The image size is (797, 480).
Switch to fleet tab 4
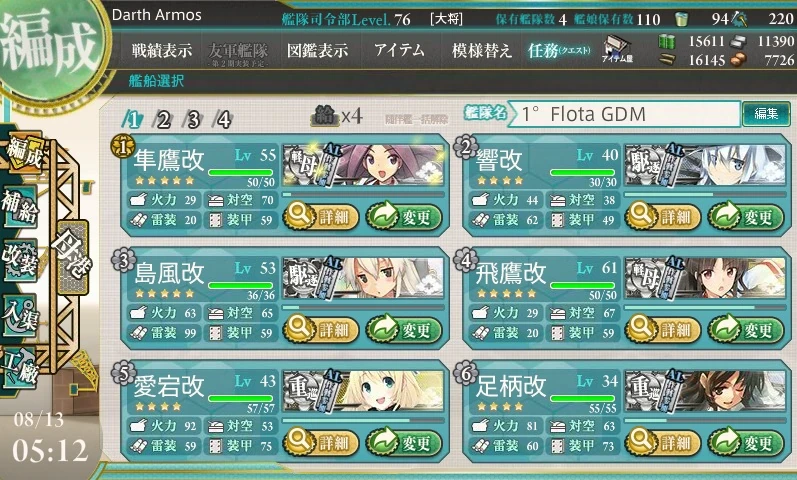[224, 120]
